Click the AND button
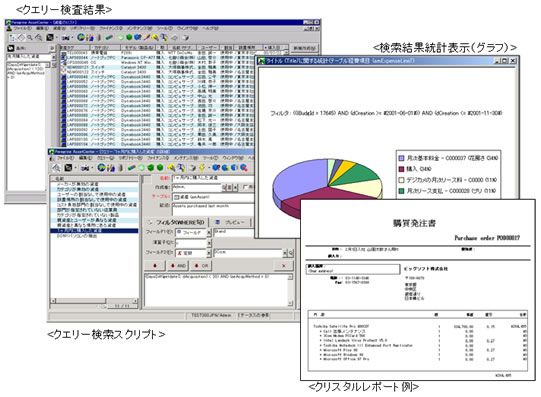The image size is (541, 397). pyautogui.click(x=178, y=266)
